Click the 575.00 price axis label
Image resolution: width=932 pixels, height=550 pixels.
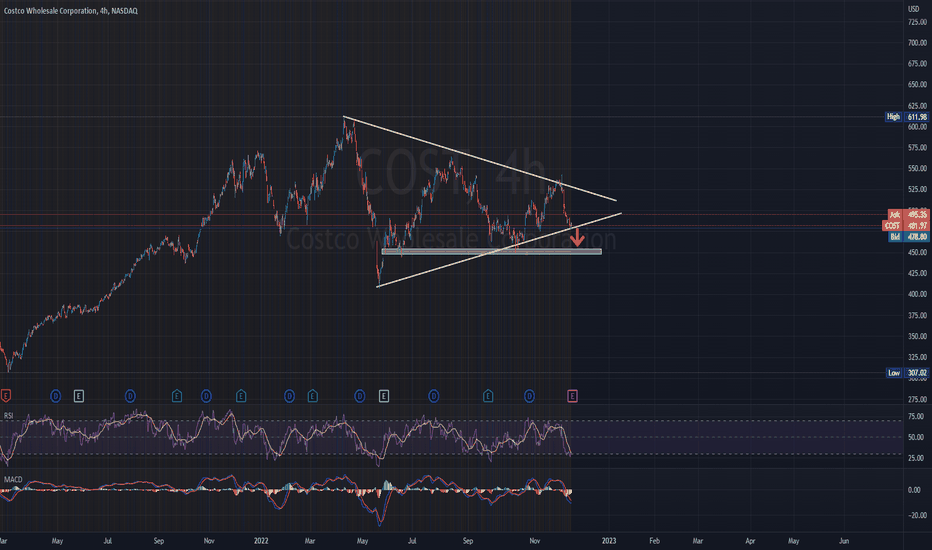coord(917,147)
